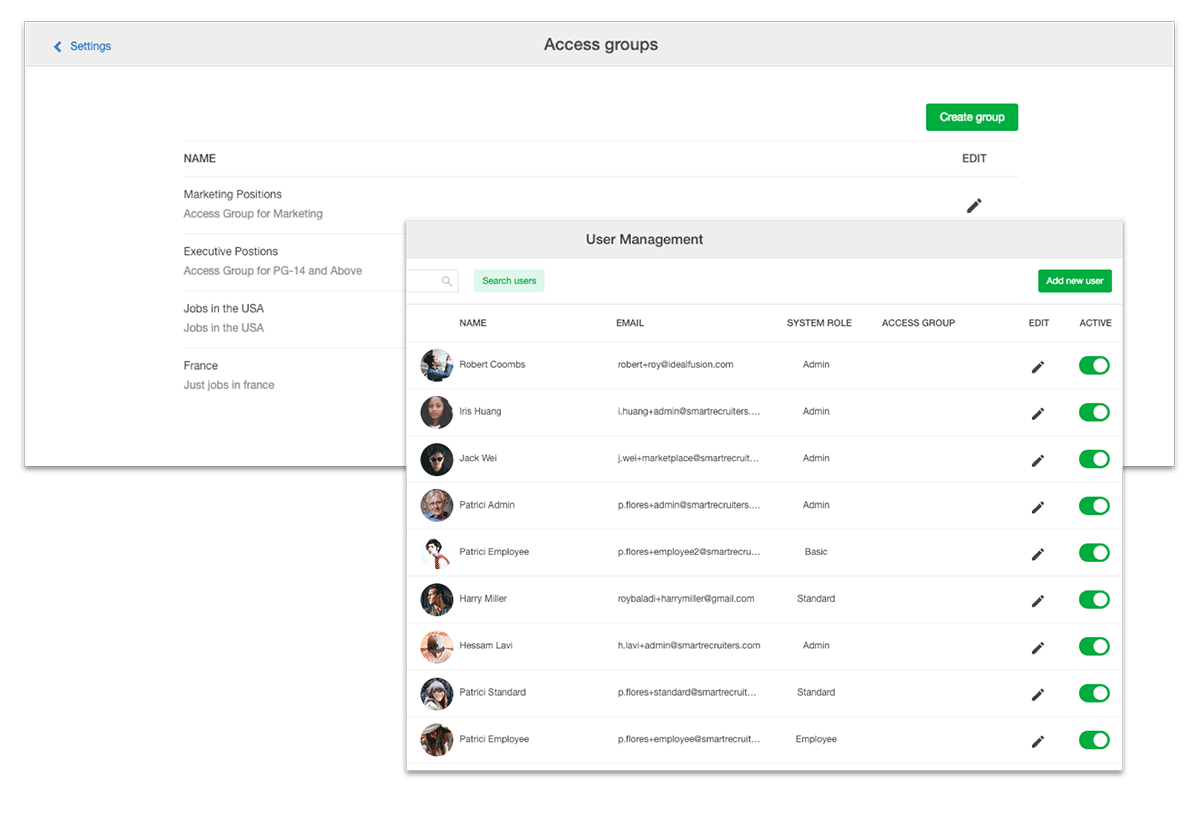1200x825 pixels.
Task: Click the edit pencil for Marketing Positions group
Action: 974,205
